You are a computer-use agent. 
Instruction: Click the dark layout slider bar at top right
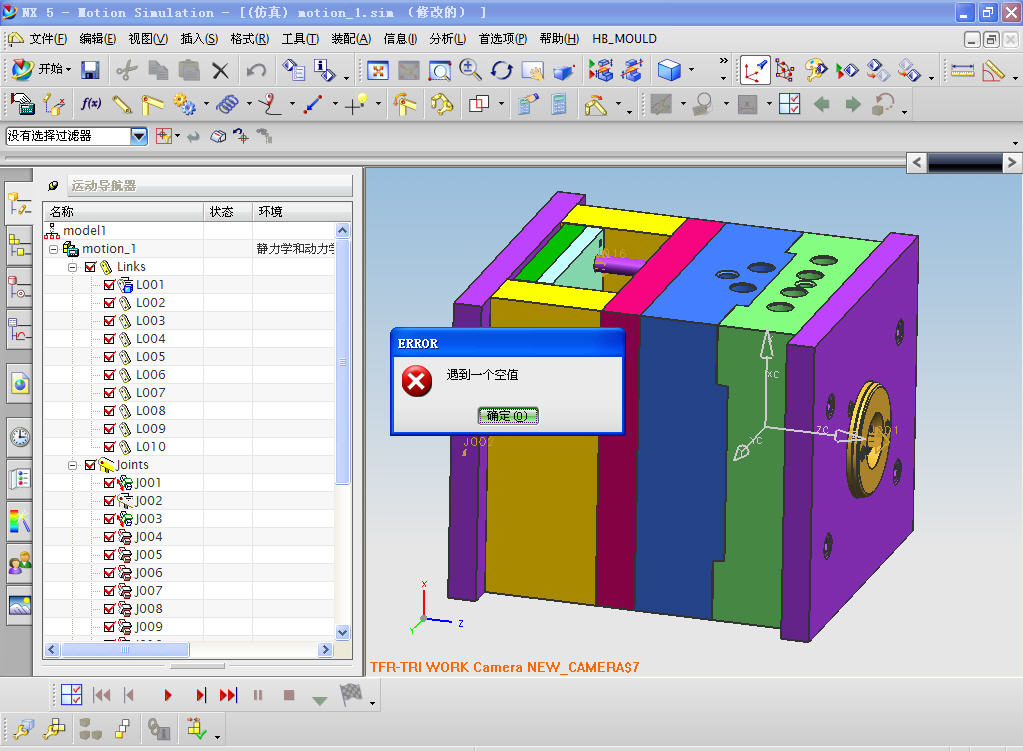click(965, 162)
